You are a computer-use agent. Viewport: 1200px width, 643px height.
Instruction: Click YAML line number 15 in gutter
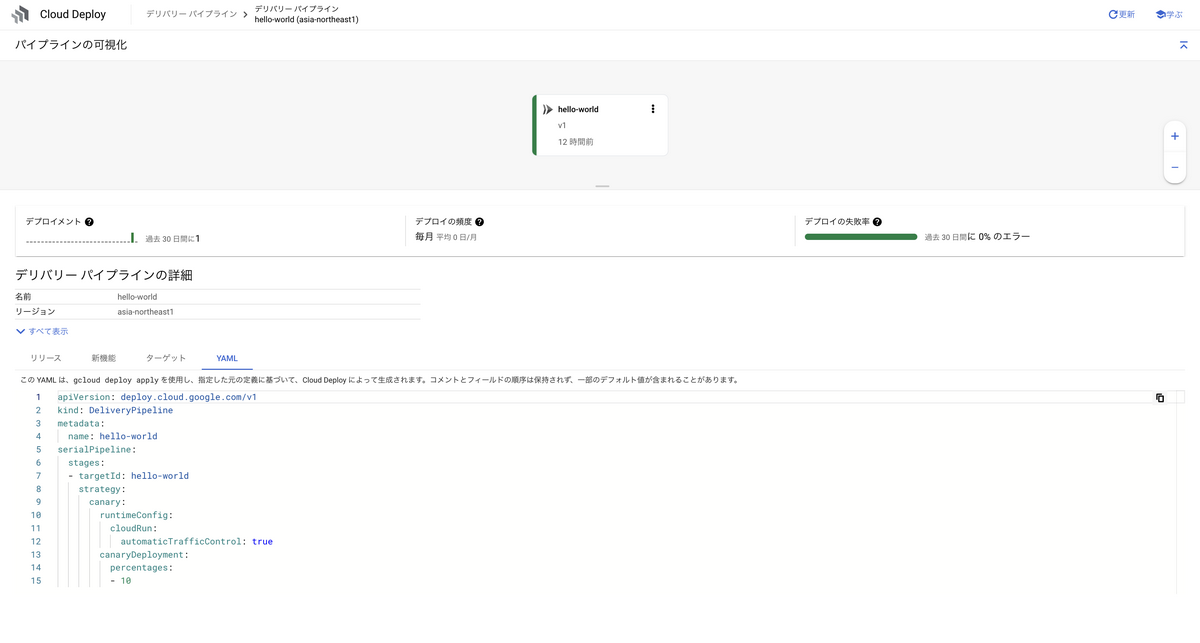point(36,580)
